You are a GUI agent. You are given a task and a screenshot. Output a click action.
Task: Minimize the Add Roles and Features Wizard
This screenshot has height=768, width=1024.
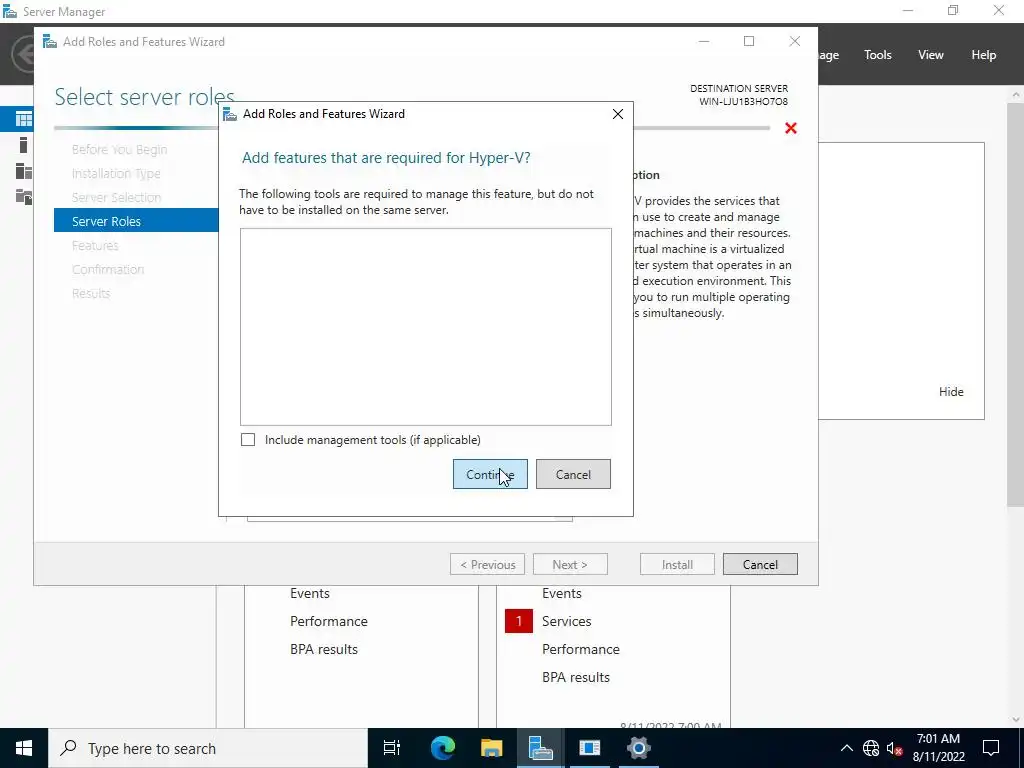(x=704, y=41)
